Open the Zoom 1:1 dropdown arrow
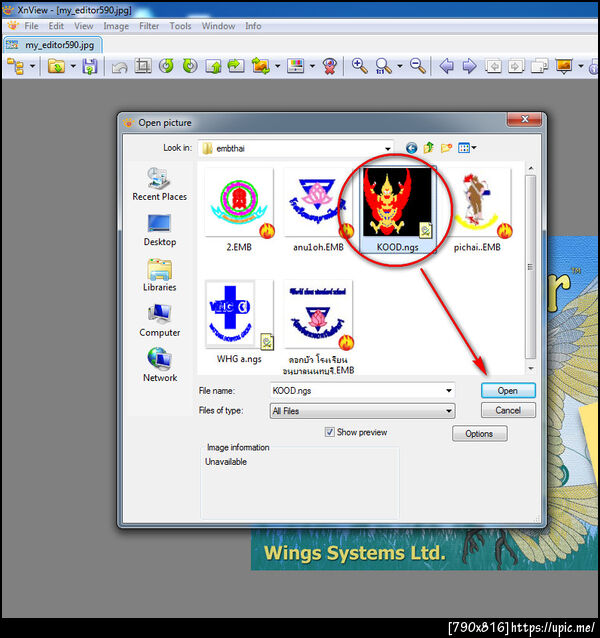Screen dimensions: 600x638 (400, 66)
